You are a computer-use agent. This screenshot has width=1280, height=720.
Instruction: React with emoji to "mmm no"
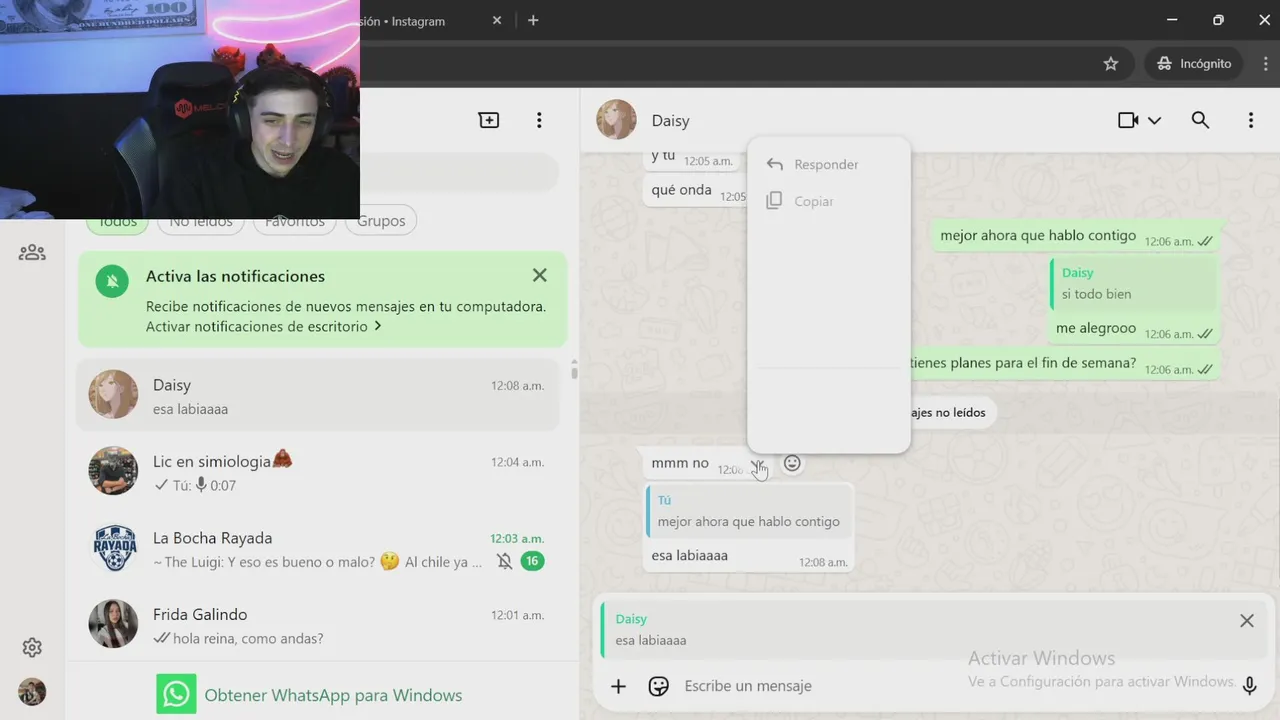(x=792, y=463)
